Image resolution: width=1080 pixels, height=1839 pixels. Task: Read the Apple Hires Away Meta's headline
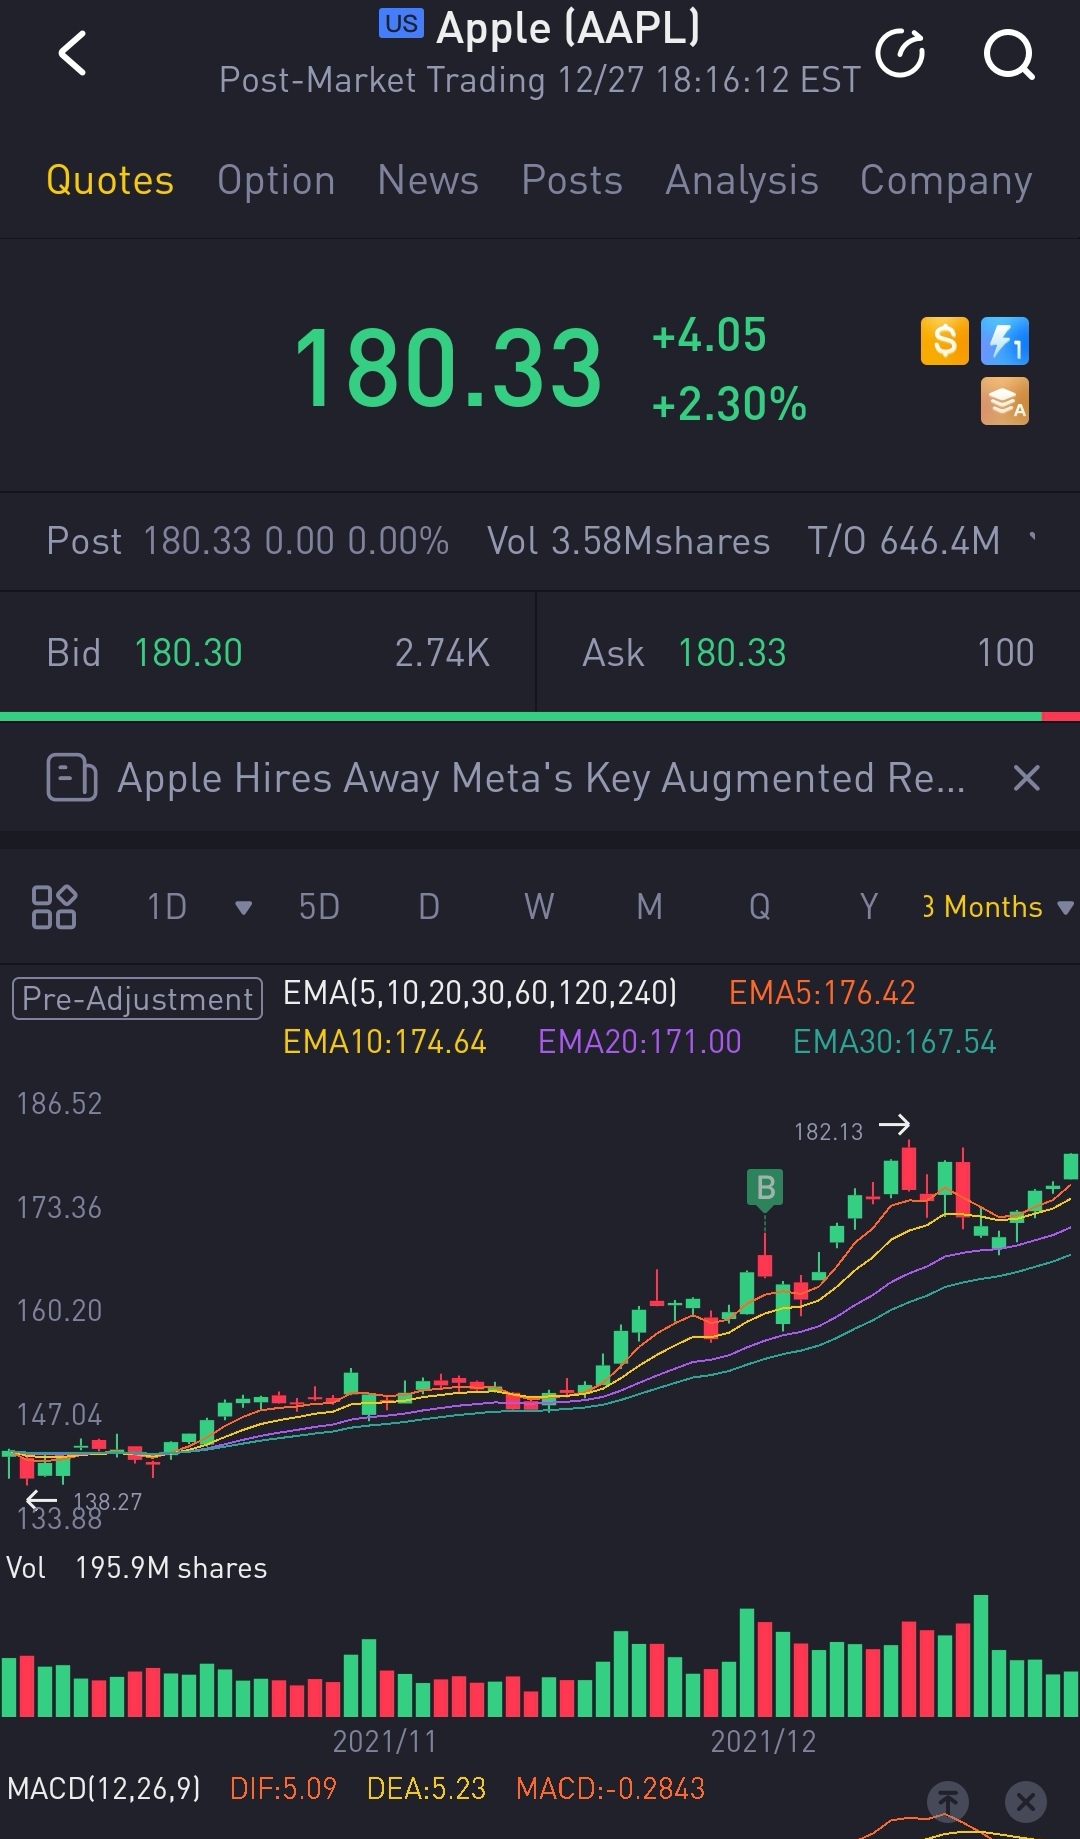541,778
